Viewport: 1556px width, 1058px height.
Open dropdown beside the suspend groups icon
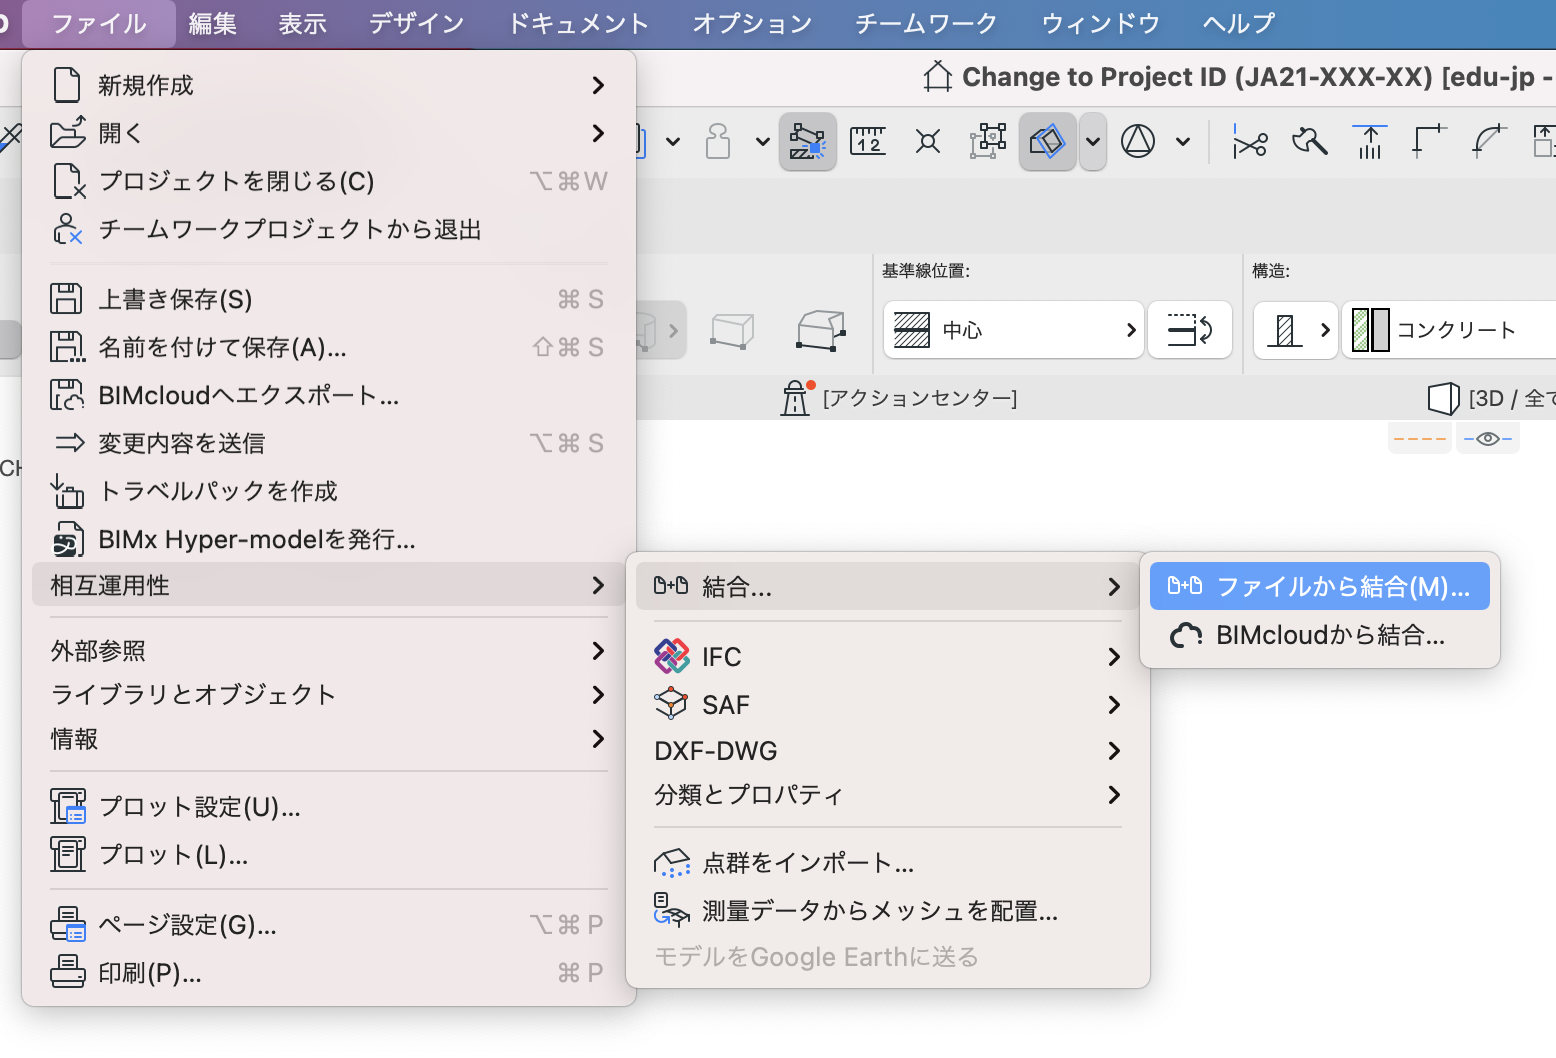1093,141
